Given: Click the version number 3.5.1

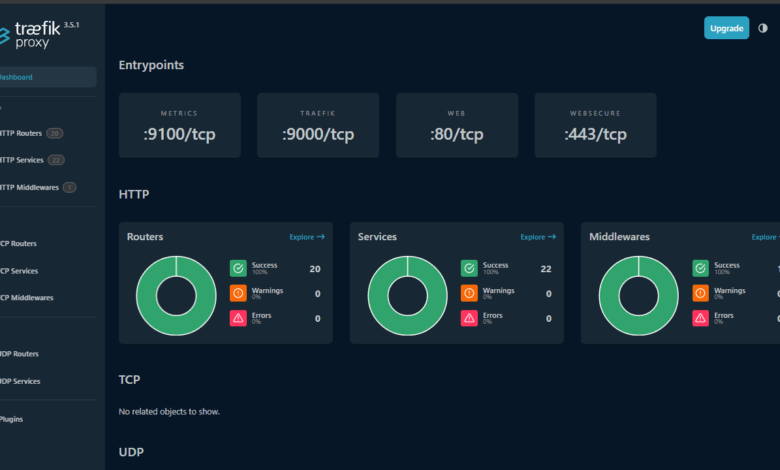Looking at the screenshot, I should (72, 25).
